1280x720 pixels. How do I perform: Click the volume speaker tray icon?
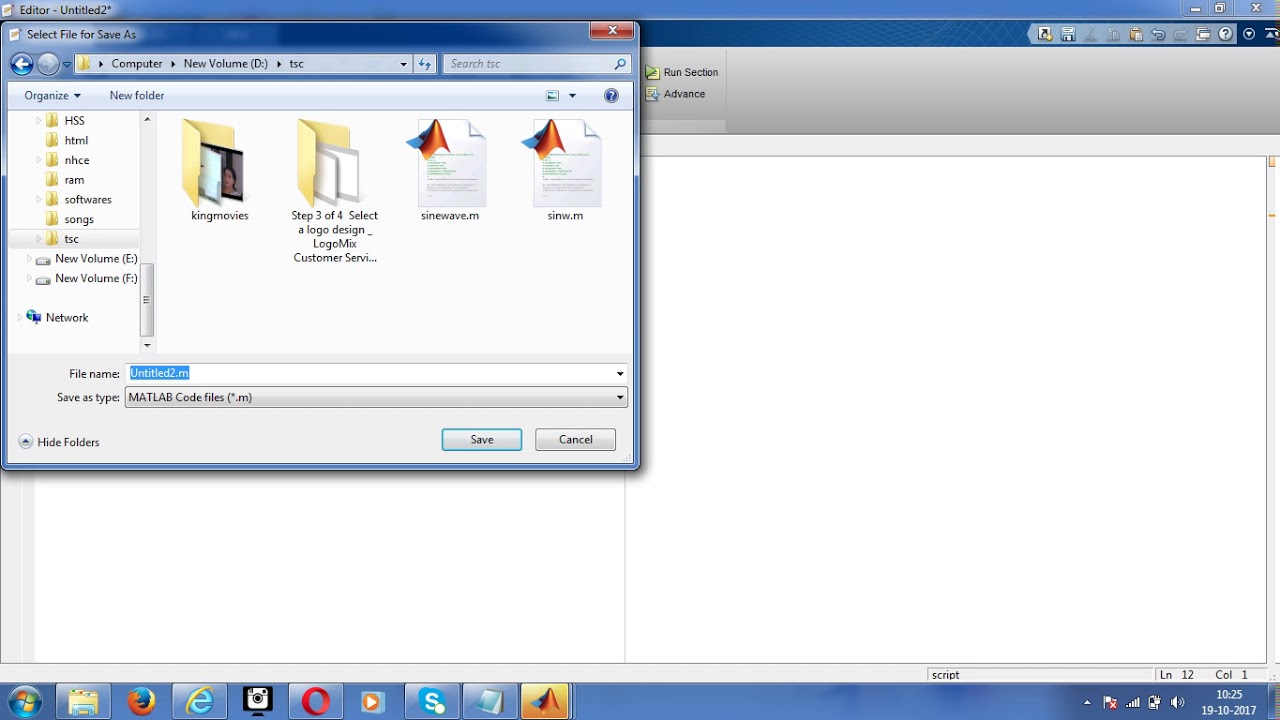pyautogui.click(x=1177, y=702)
